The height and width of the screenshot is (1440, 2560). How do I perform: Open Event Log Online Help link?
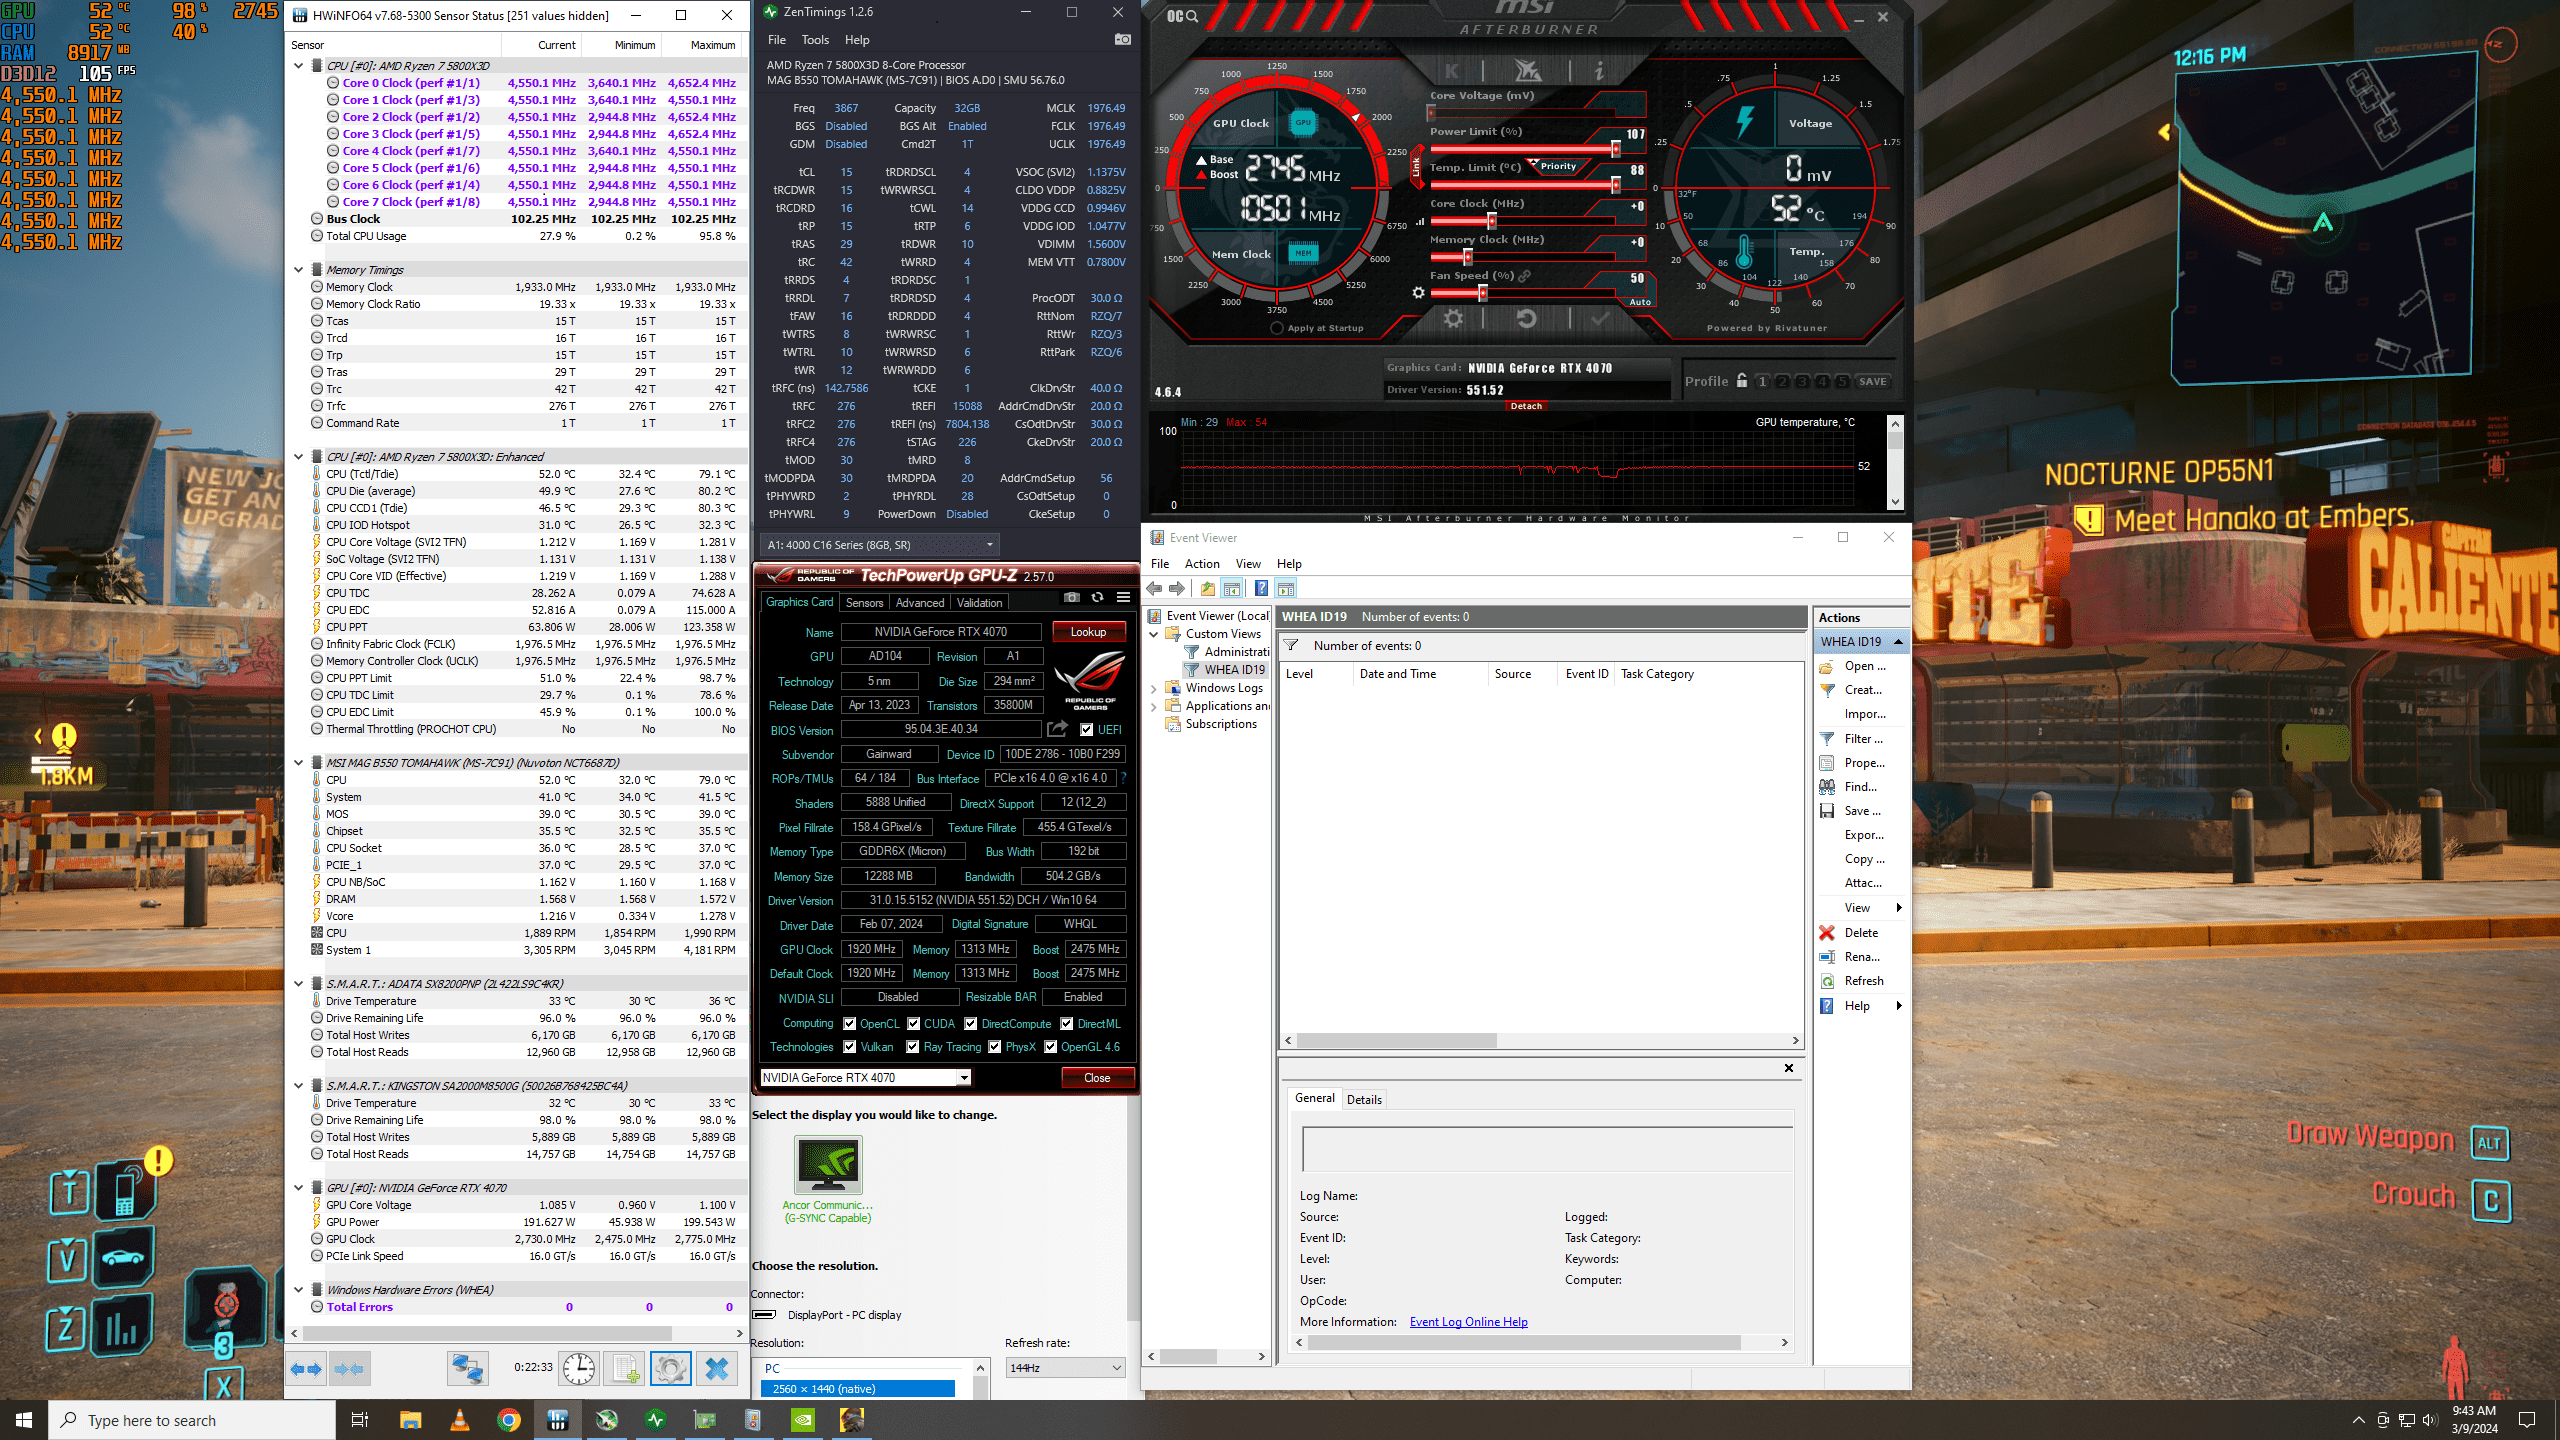1468,1322
